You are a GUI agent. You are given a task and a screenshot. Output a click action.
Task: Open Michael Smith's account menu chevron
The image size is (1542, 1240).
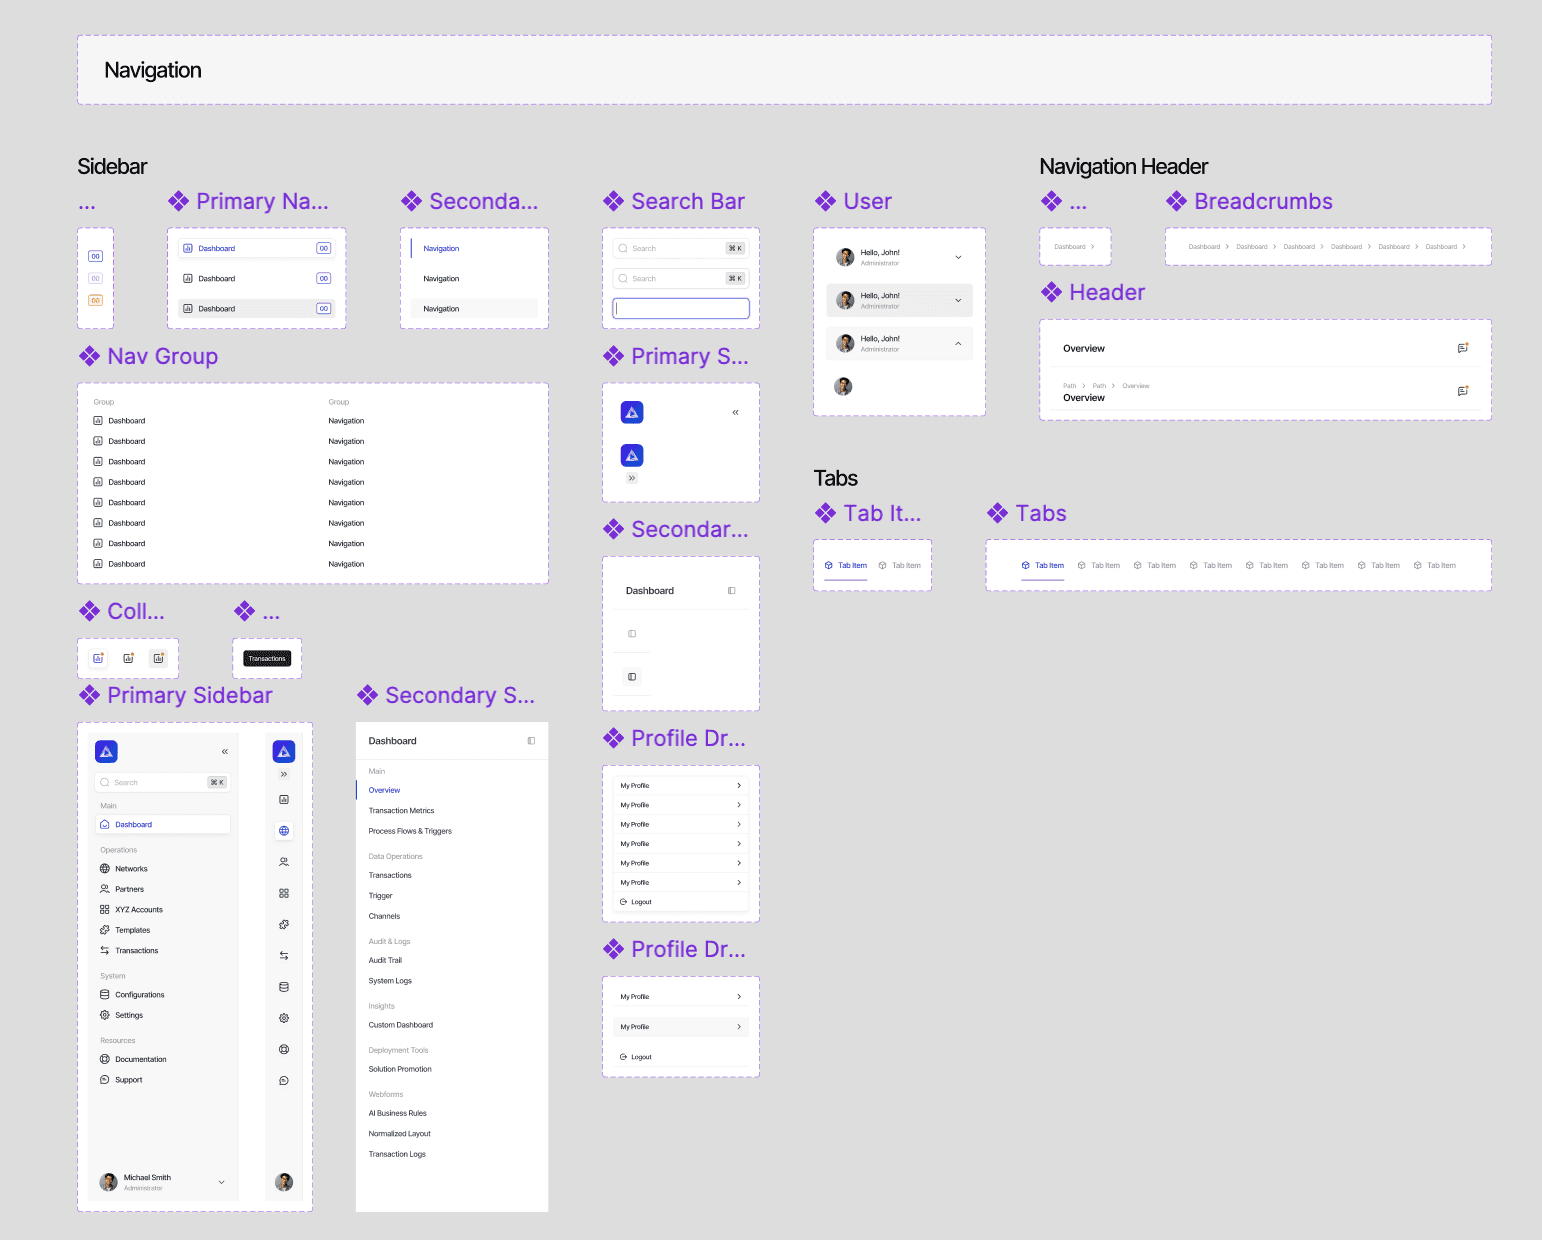coord(221,1182)
